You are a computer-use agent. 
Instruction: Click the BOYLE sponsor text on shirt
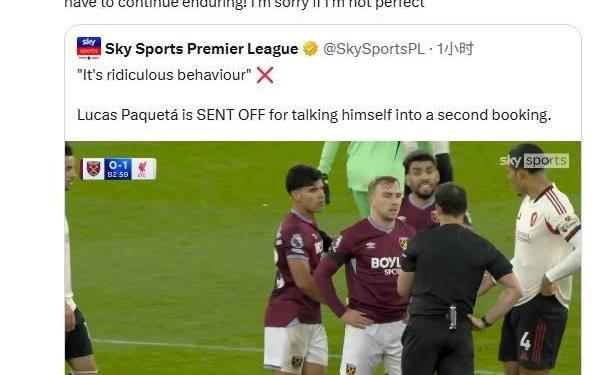click(386, 263)
